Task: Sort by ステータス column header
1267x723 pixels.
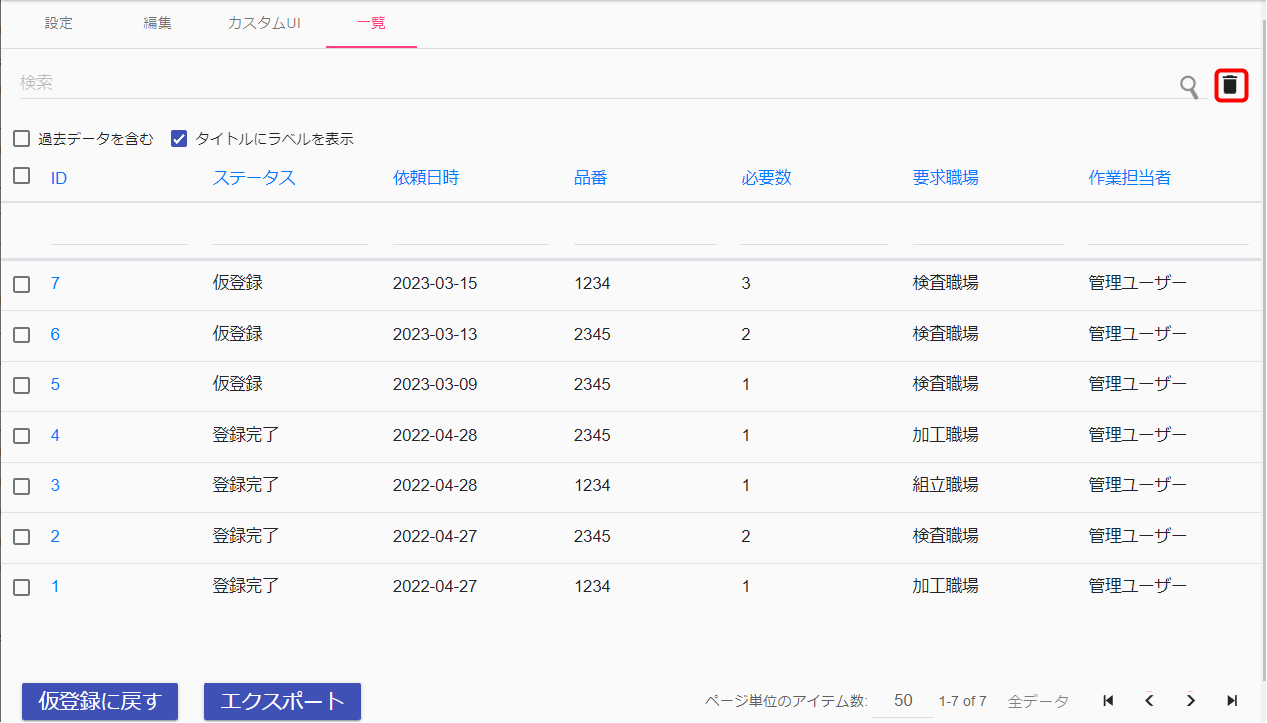Action: 253,178
